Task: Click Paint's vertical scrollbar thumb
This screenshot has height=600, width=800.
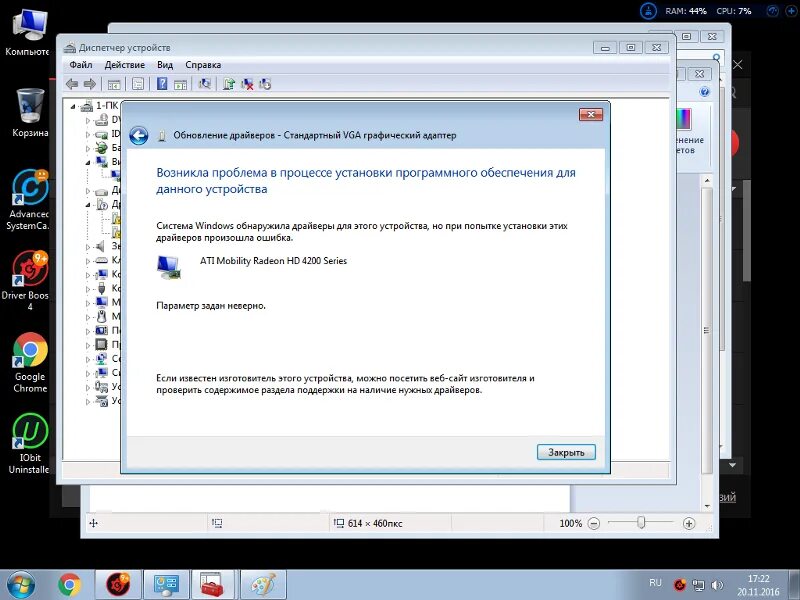Action: pyautogui.click(x=707, y=331)
